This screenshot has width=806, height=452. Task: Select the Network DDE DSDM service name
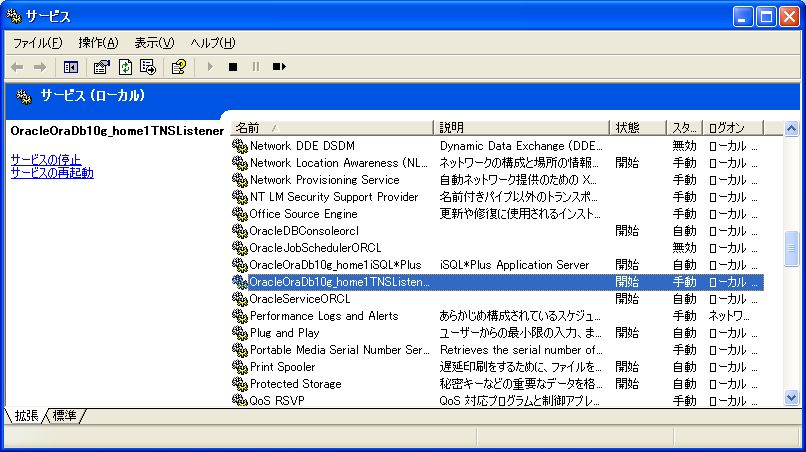302,146
